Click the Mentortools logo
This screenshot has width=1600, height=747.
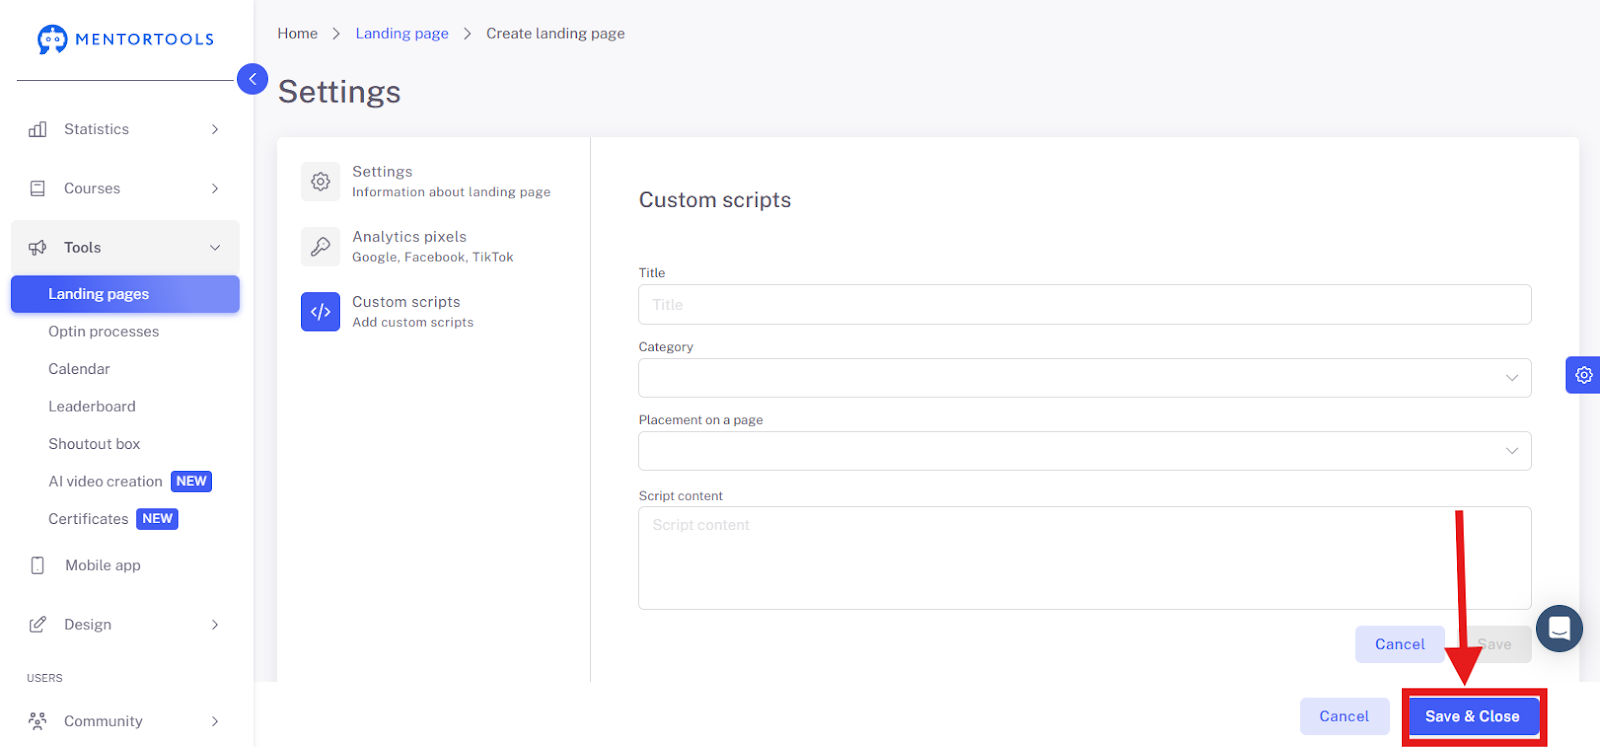click(125, 39)
